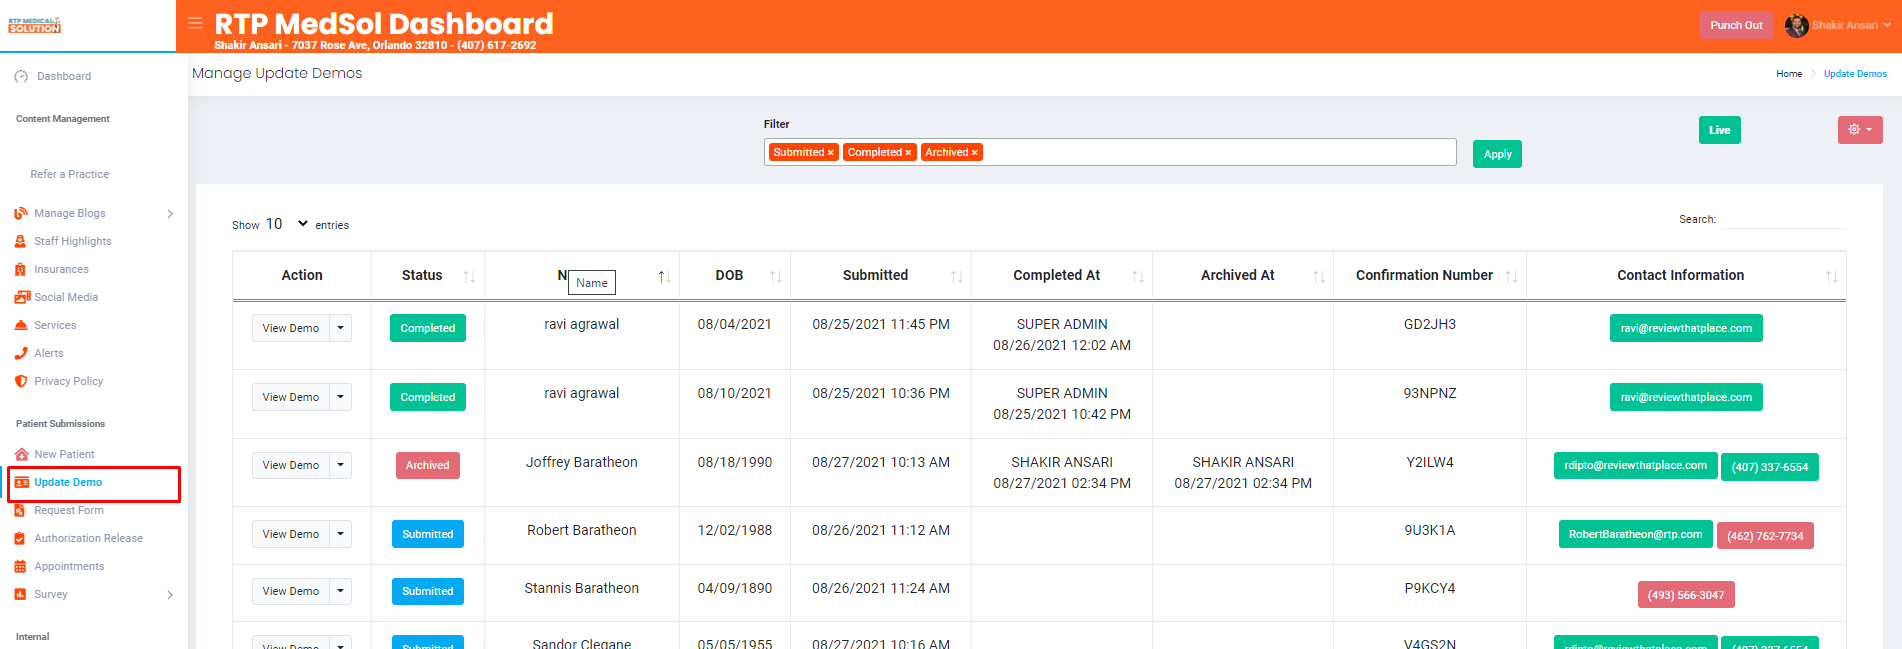Image resolution: width=1902 pixels, height=649 pixels.
Task: Click phone number (407) 337-6554 in Joffrey's row
Action: (1770, 467)
